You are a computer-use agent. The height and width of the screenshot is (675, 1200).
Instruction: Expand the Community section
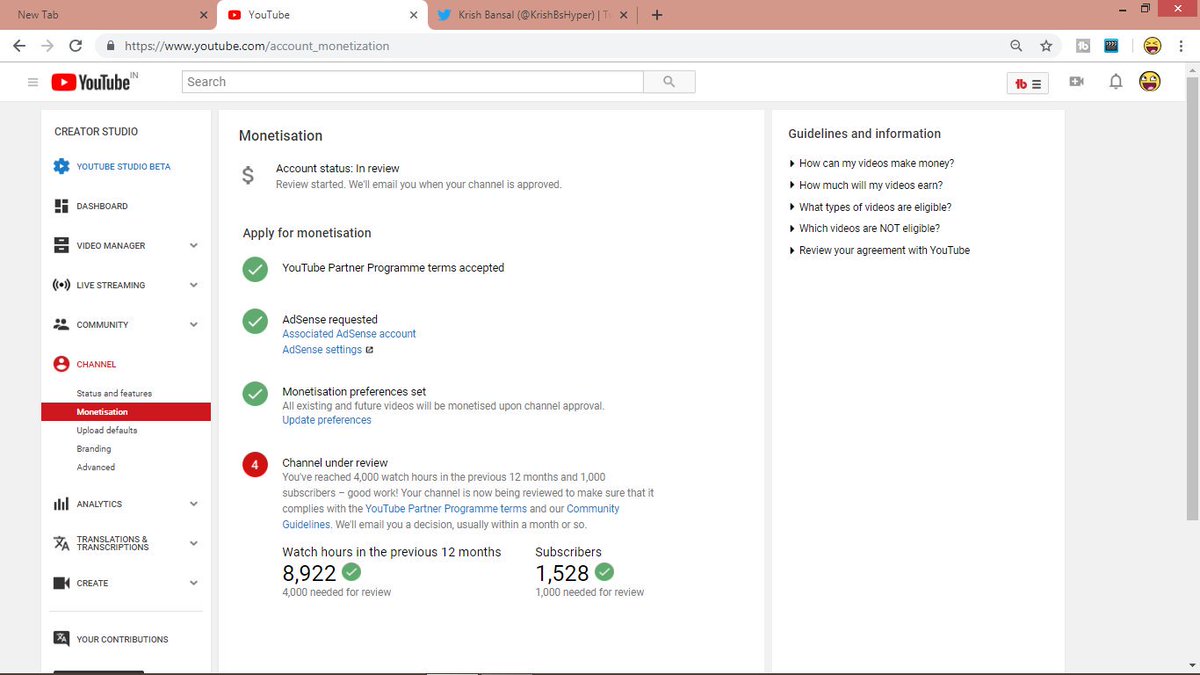[x=194, y=324]
